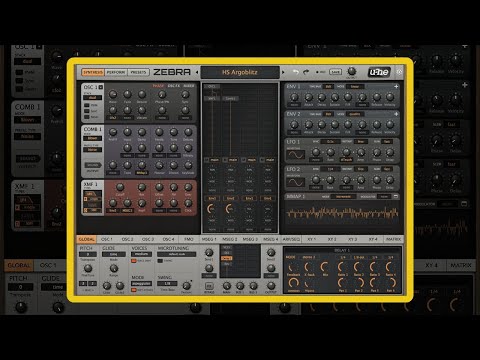
Task: Click the u-he logo
Action: click(379, 72)
